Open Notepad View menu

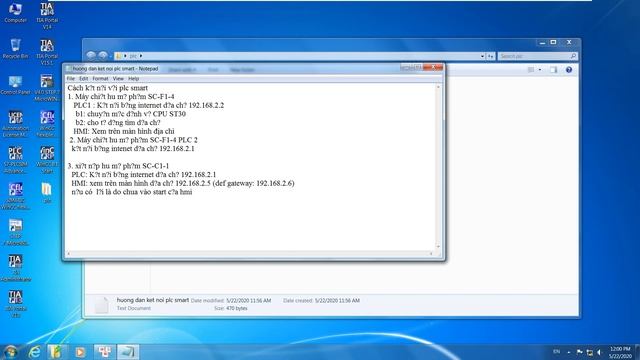[118, 78]
